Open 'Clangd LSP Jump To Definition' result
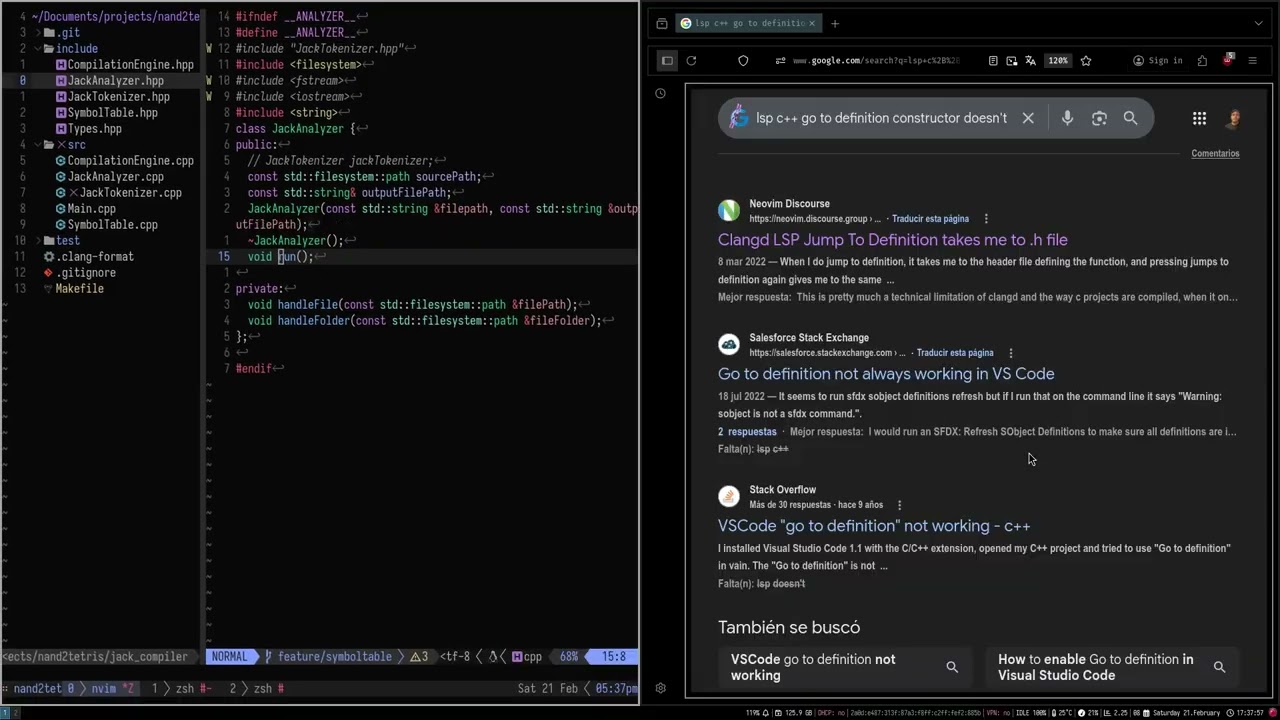The image size is (1280, 720). tap(893, 240)
